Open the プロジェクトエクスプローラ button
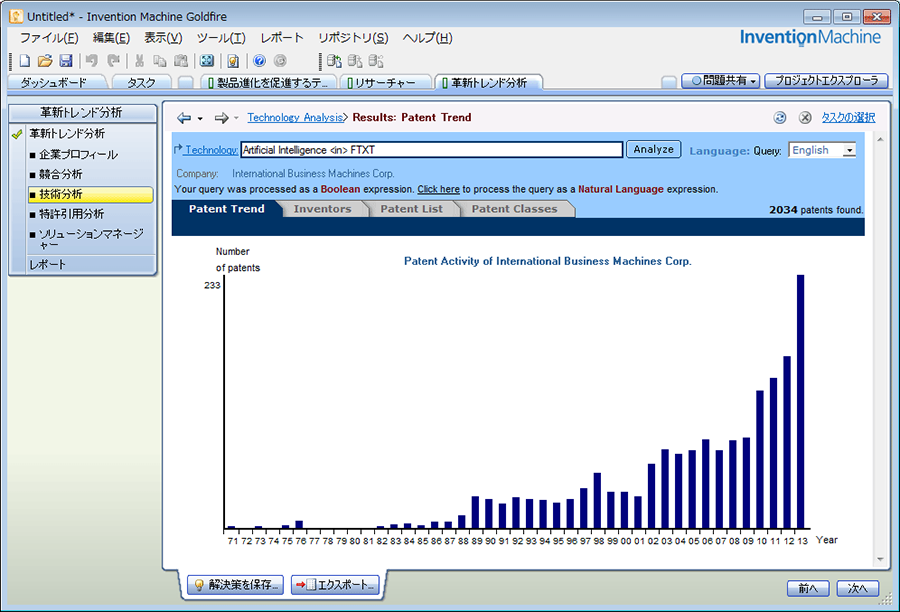 point(827,81)
